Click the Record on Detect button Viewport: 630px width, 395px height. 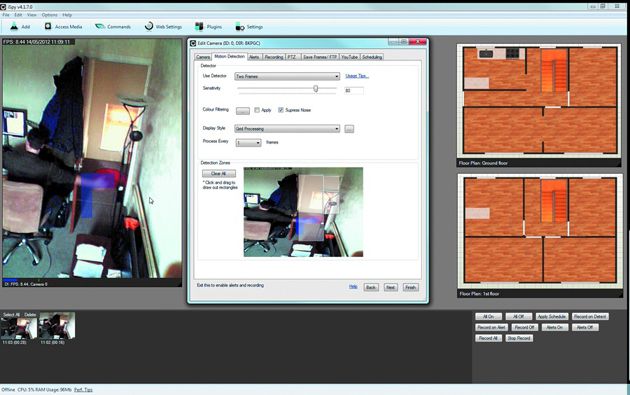pos(590,317)
